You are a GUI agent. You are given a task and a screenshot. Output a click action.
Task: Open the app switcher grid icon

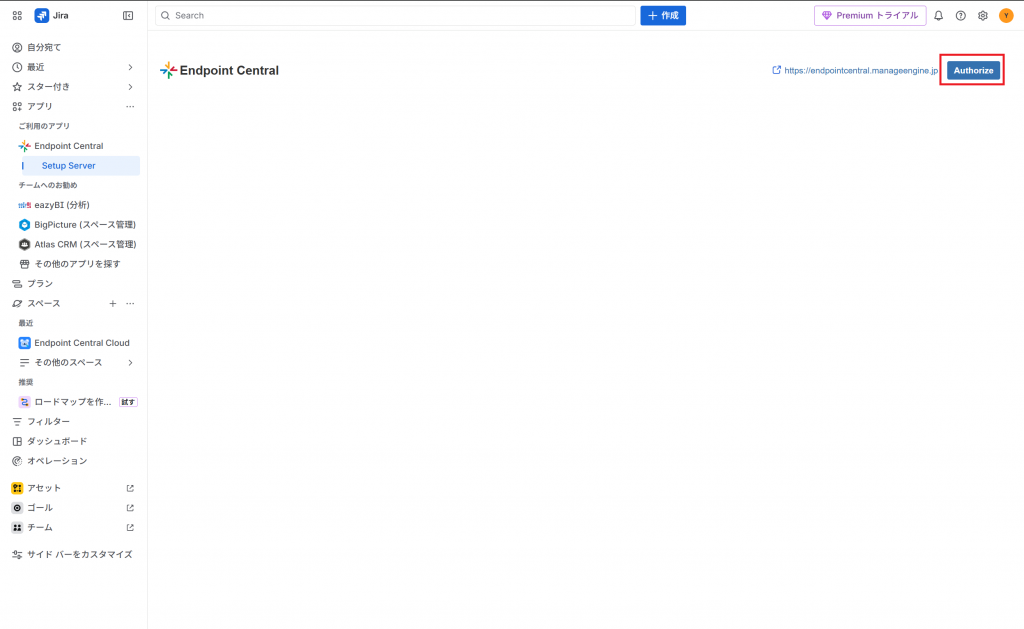pos(17,16)
